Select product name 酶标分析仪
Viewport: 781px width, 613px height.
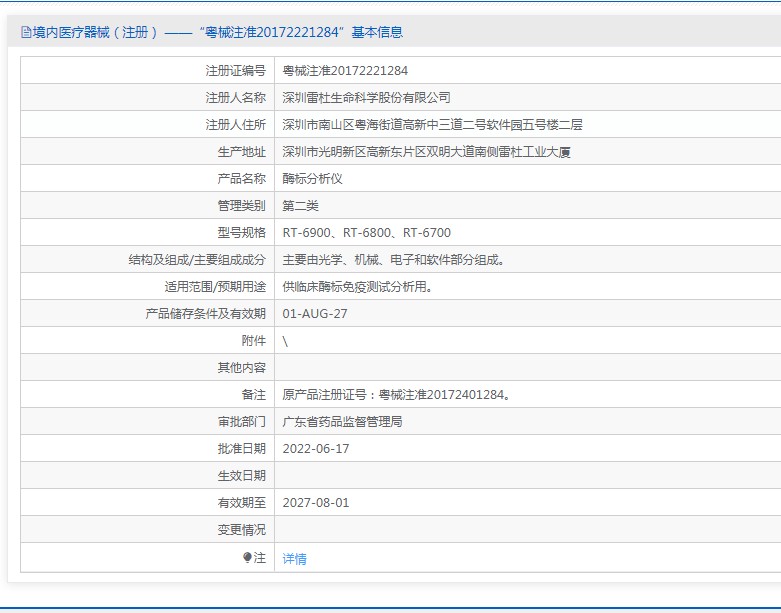(312, 179)
